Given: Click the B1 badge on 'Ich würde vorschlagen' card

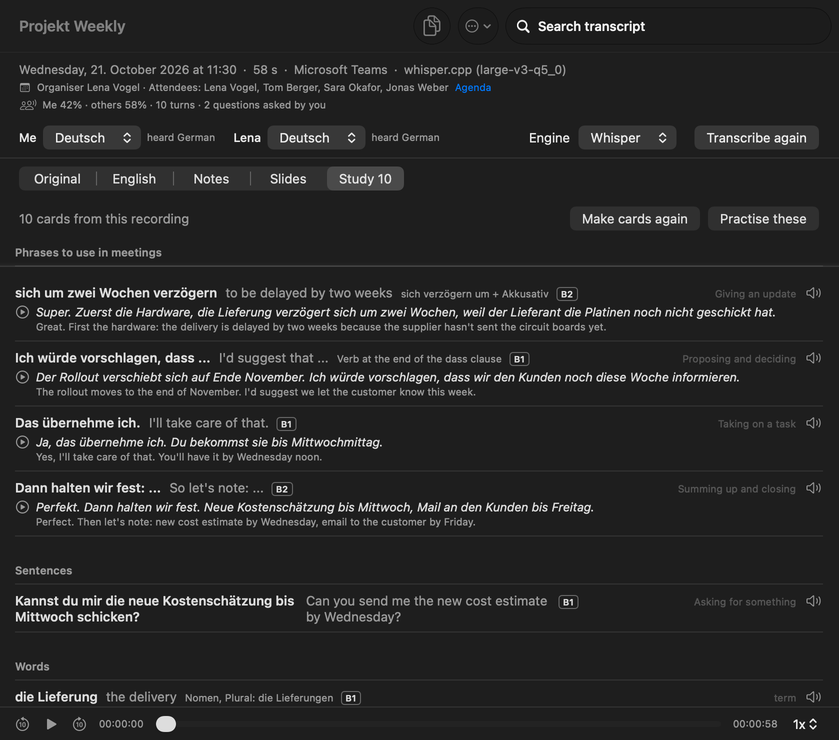Looking at the screenshot, I should coord(519,359).
